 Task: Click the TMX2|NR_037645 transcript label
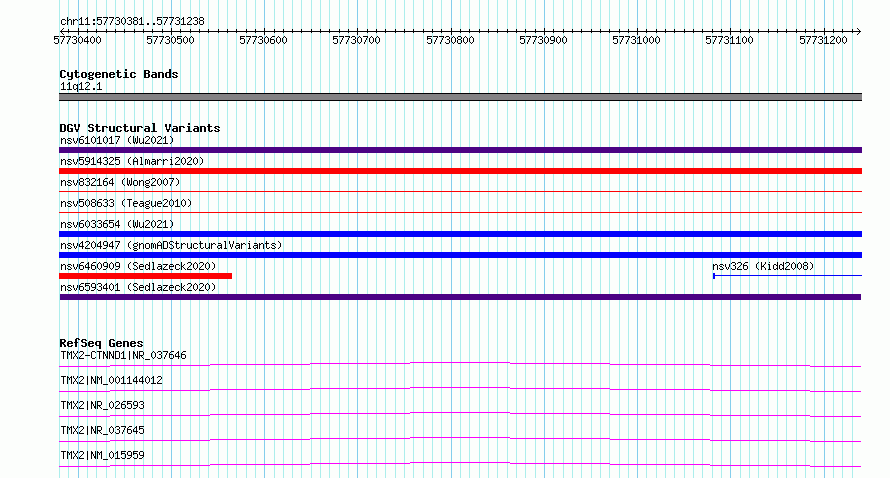coord(102,430)
